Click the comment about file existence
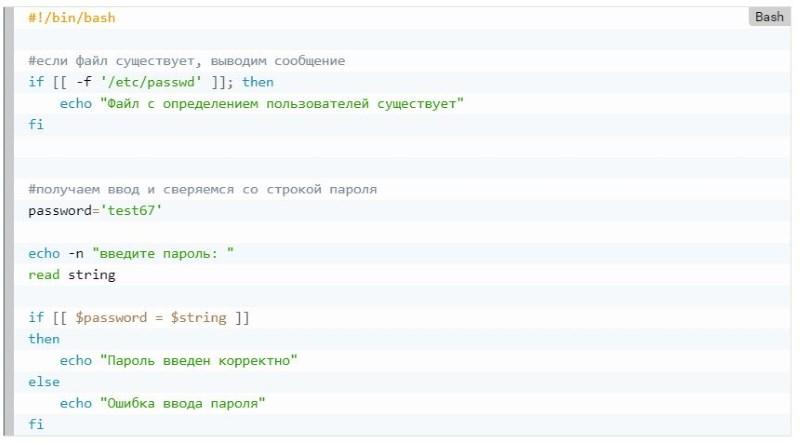The width and height of the screenshot is (800, 445). pos(187,61)
